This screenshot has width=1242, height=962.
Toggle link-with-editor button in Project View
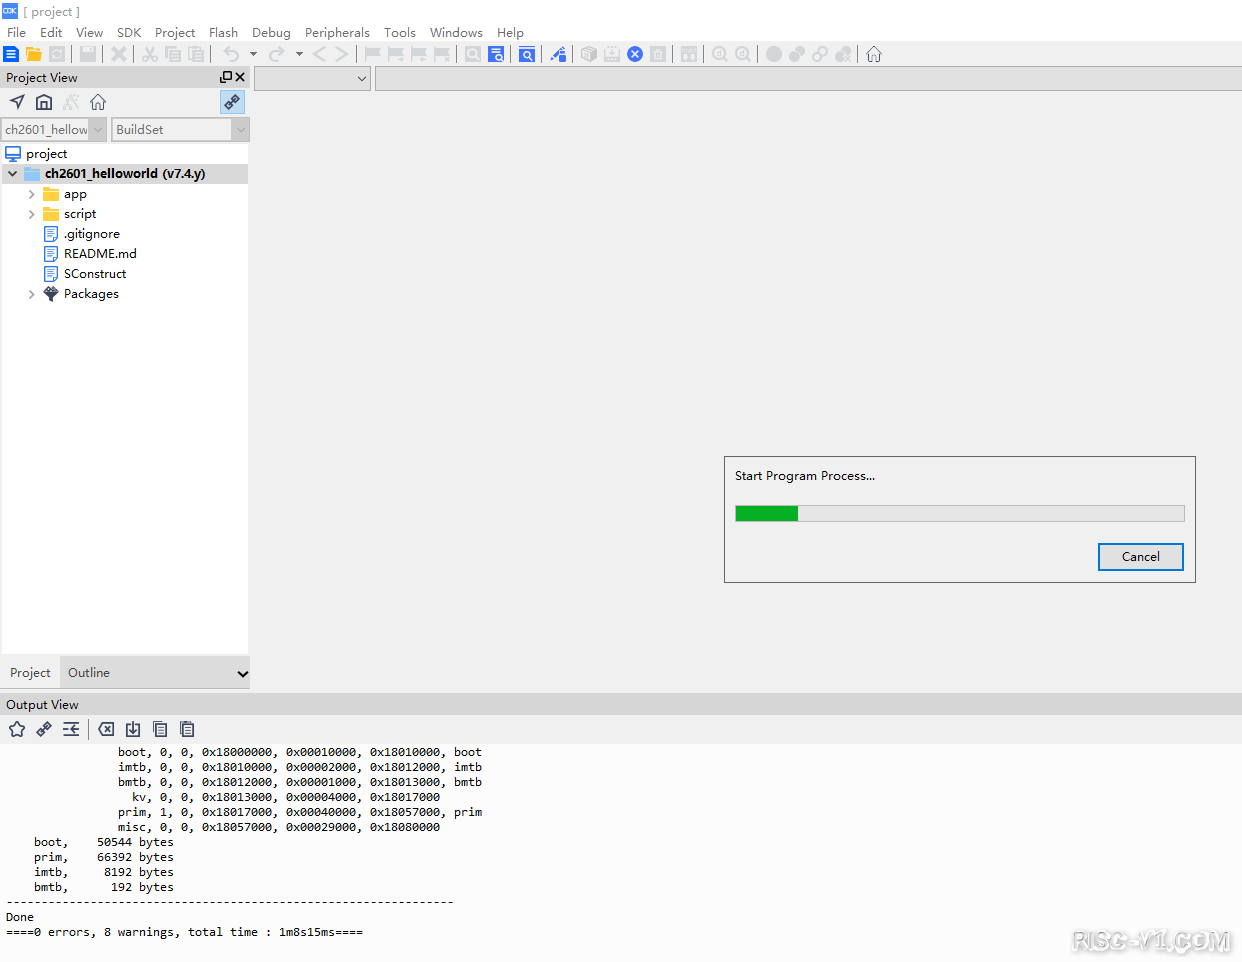point(232,102)
